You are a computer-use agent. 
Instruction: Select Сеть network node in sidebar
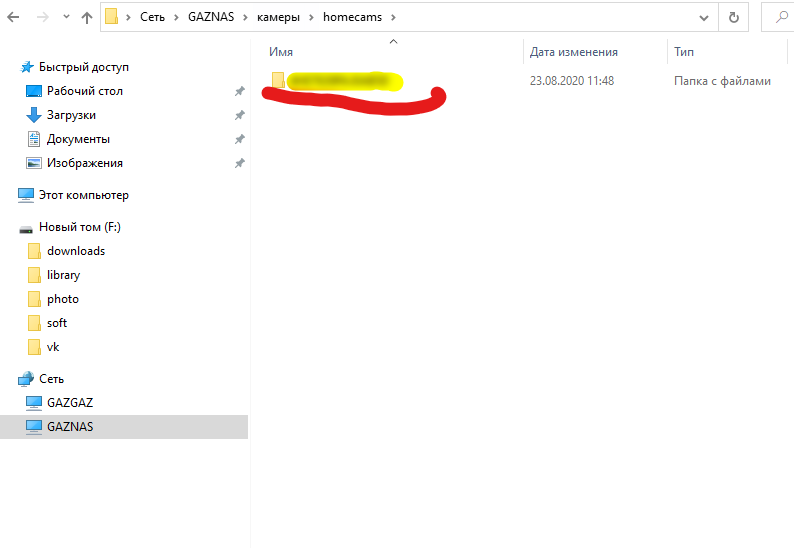[52, 379]
